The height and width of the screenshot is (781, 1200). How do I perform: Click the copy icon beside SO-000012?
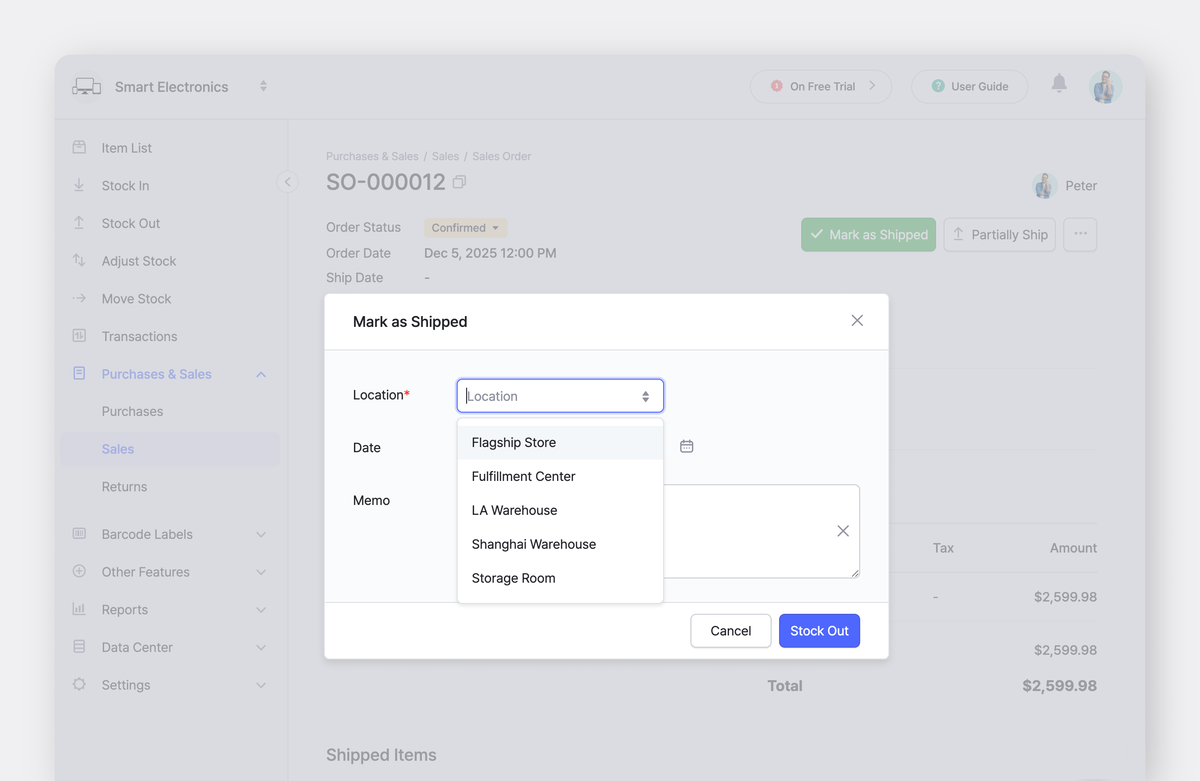[x=458, y=182]
